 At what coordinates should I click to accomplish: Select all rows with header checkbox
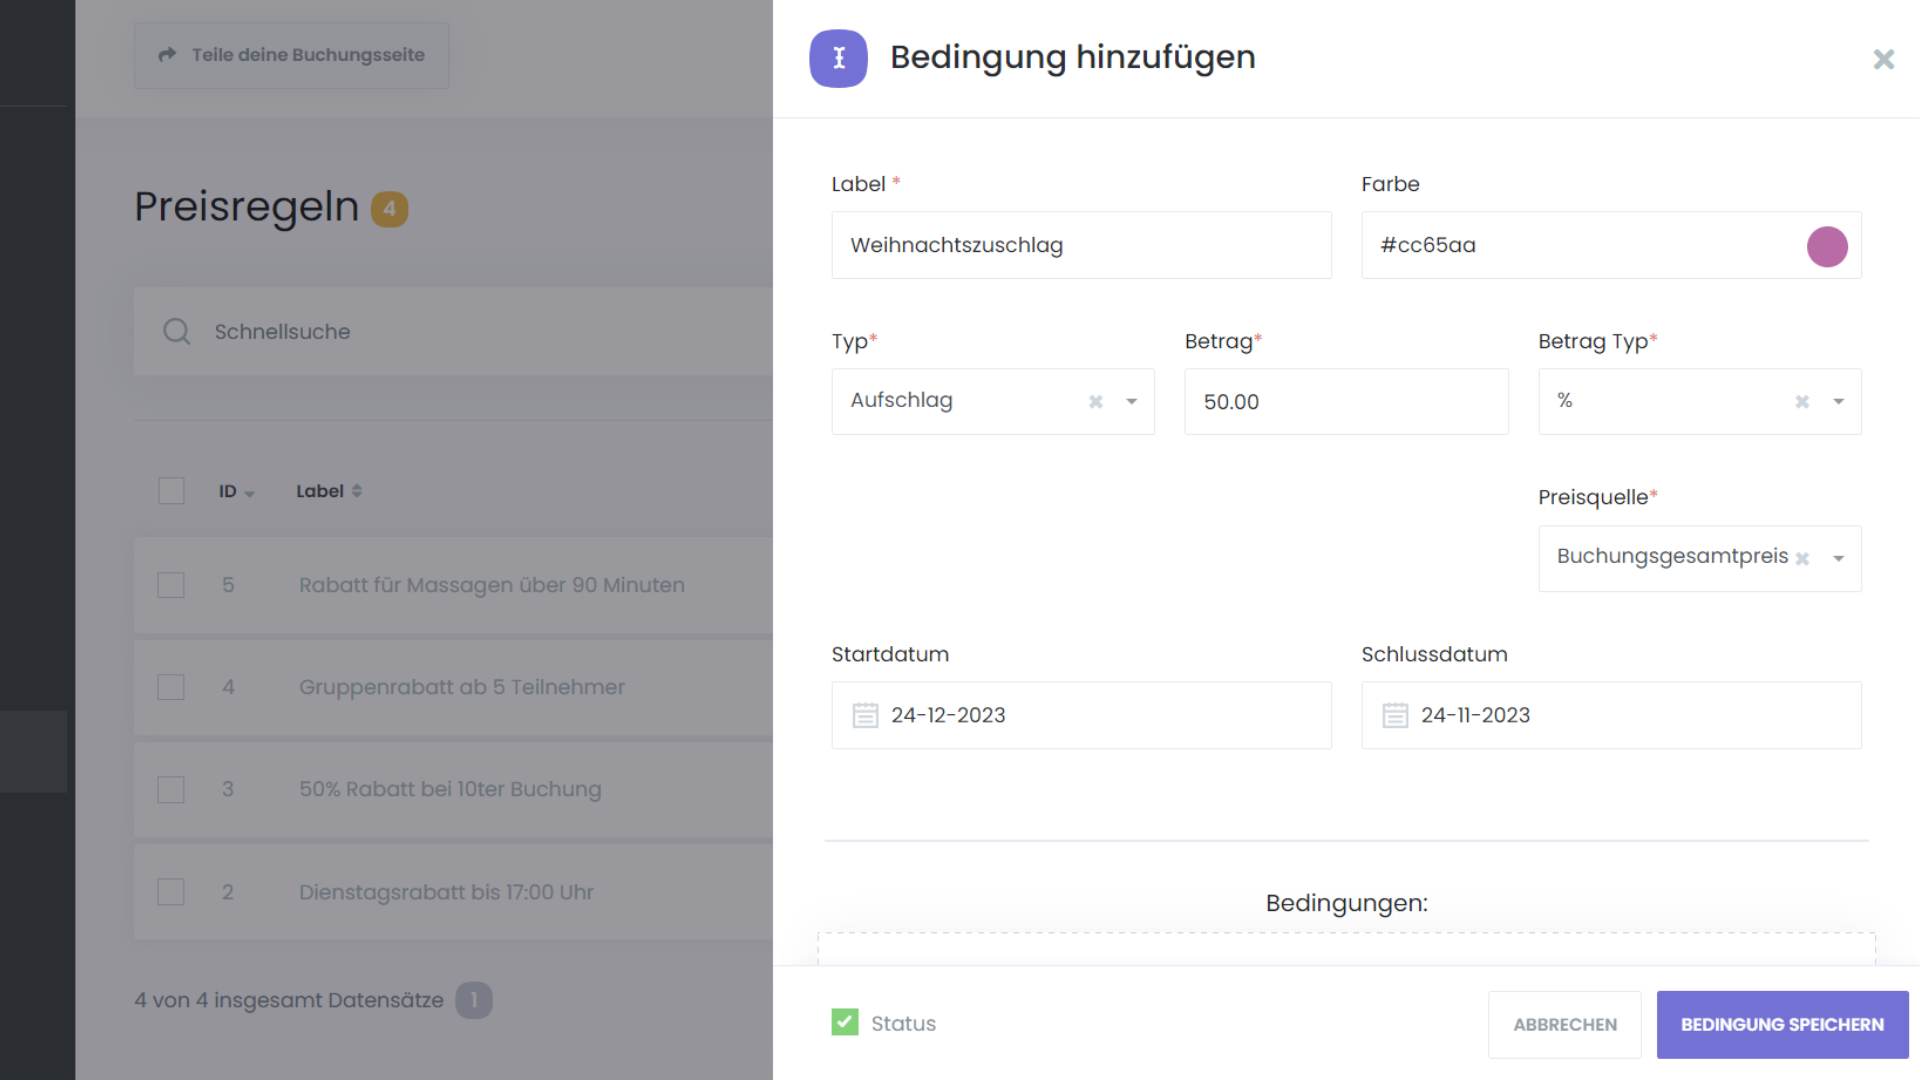171,491
